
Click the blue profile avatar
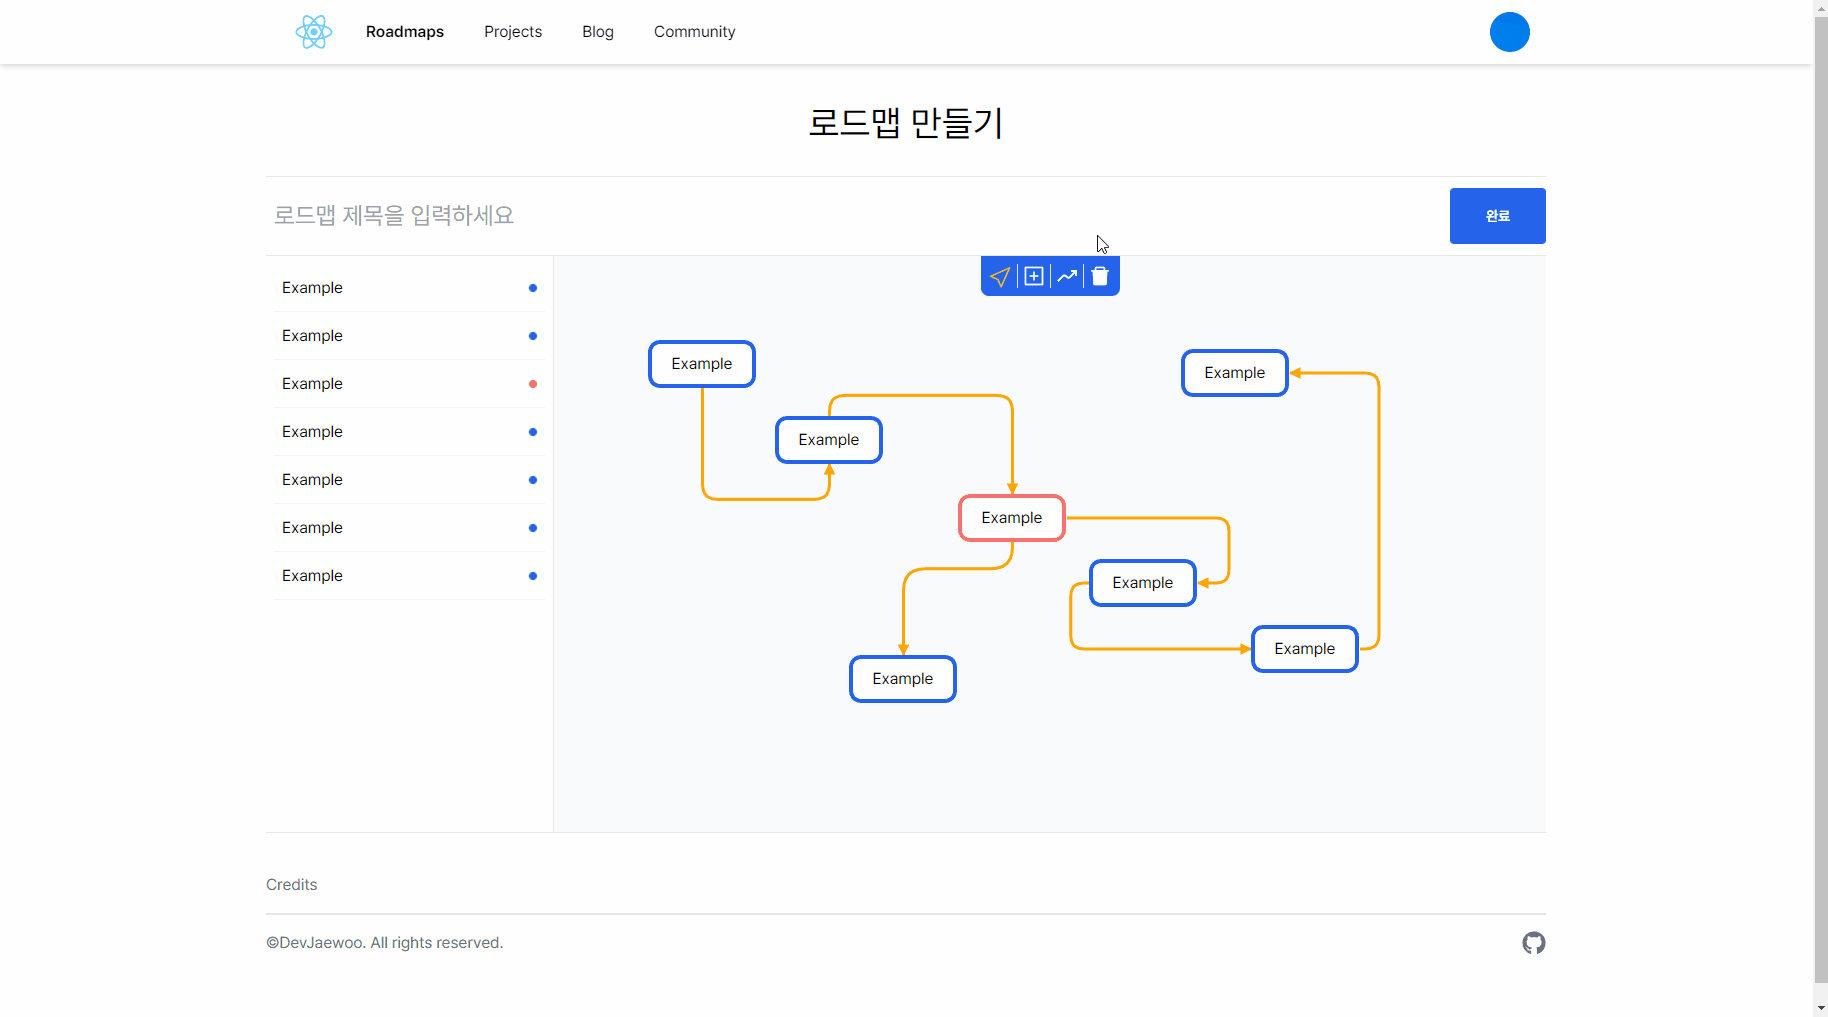[x=1510, y=31]
